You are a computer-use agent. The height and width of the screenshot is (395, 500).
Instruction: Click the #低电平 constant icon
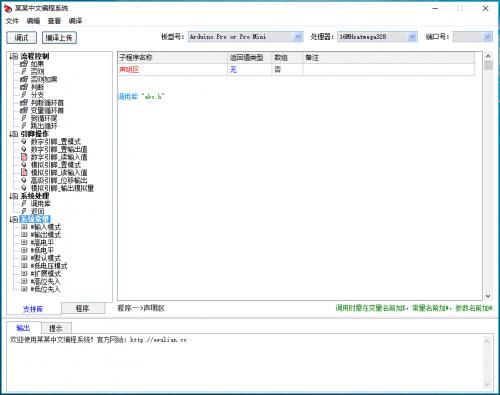(x=24, y=250)
